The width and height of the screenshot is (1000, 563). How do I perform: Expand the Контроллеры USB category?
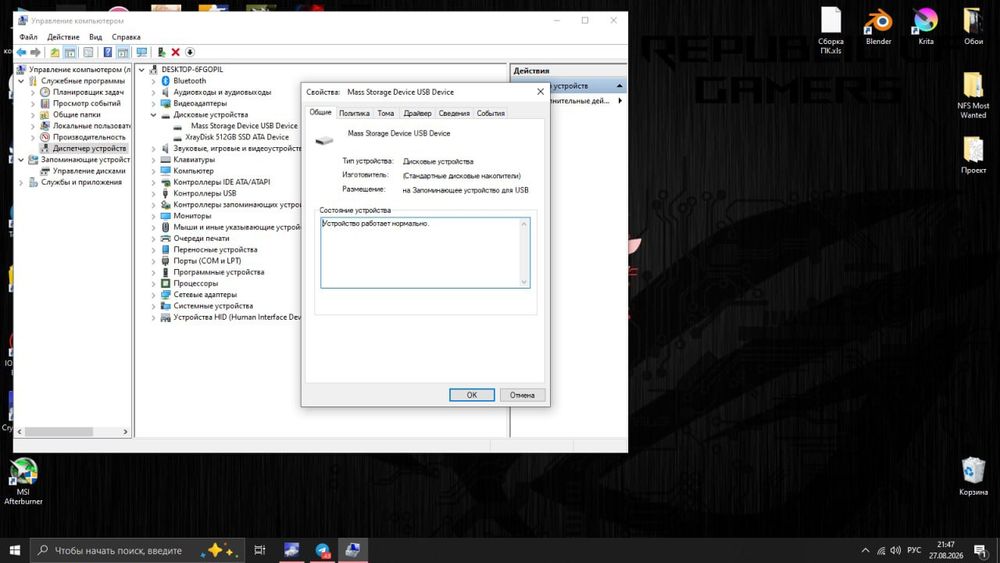[154, 194]
